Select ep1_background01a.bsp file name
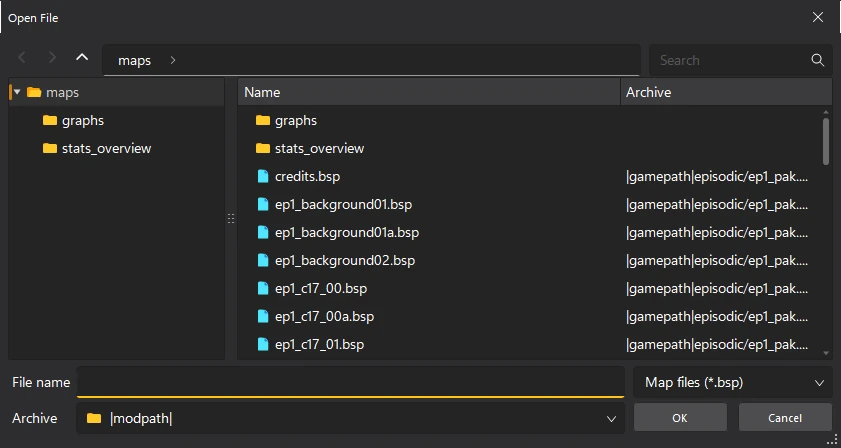This screenshot has height=448, width=841. coord(346,232)
